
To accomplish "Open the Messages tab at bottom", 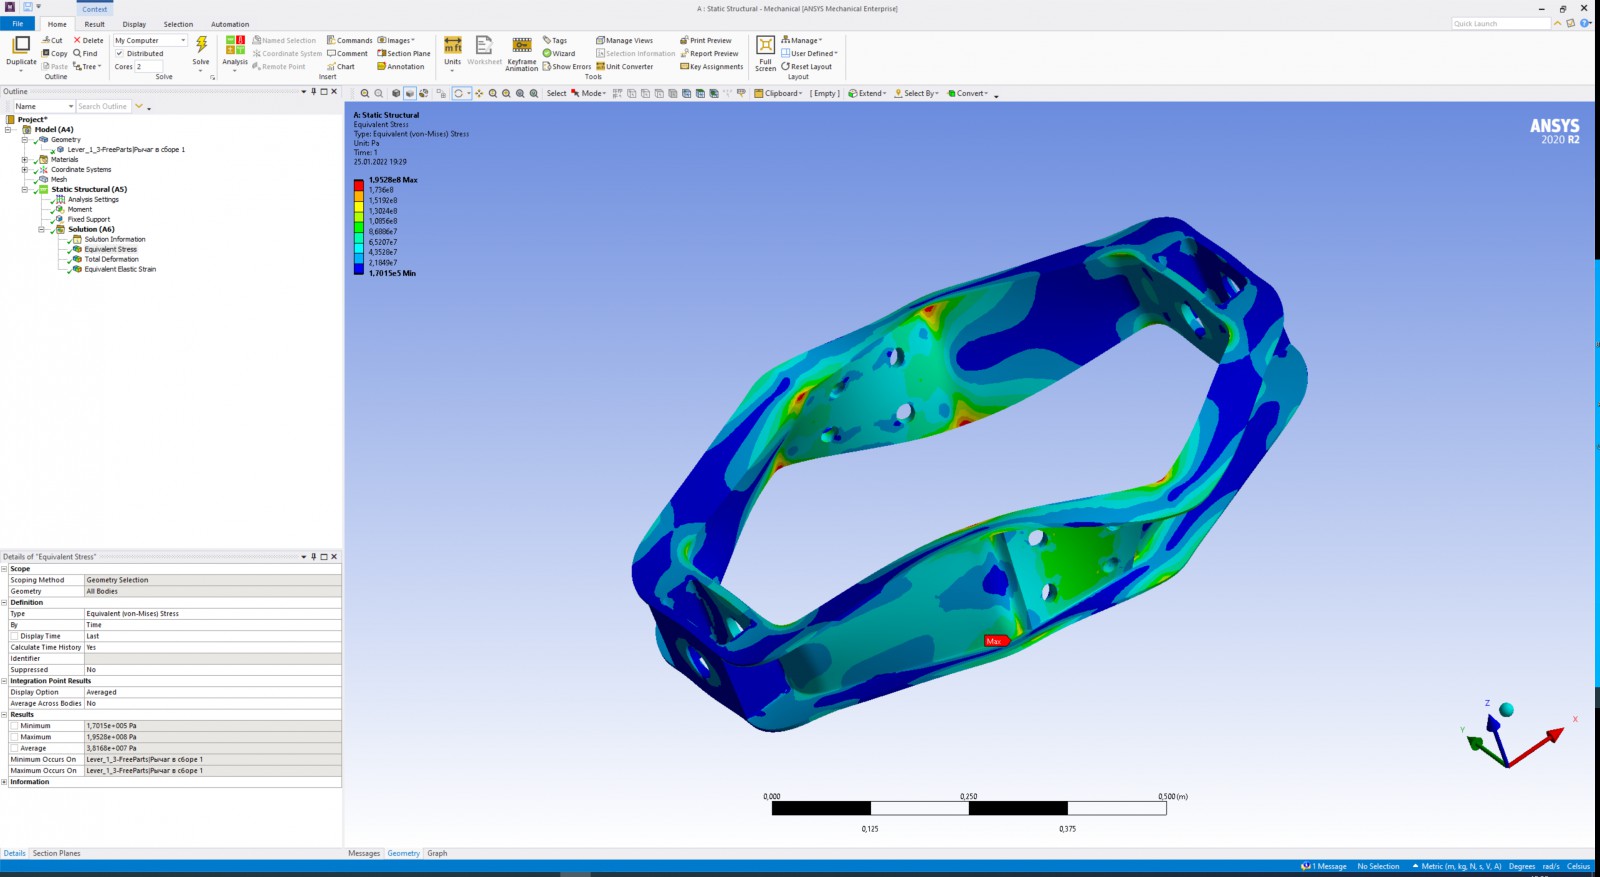I will [x=364, y=853].
